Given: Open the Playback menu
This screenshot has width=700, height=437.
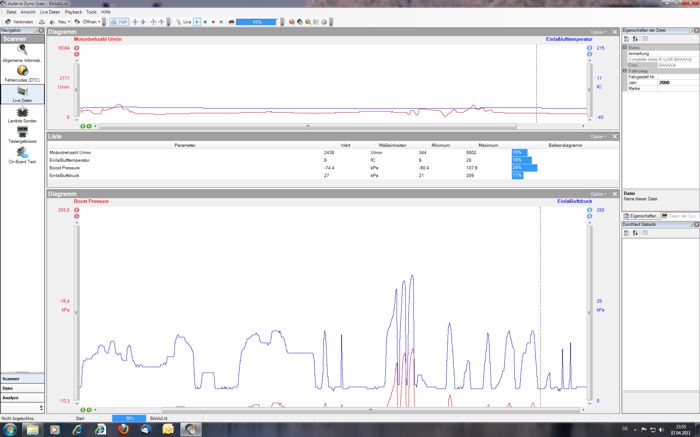Looking at the screenshot, I should point(73,11).
